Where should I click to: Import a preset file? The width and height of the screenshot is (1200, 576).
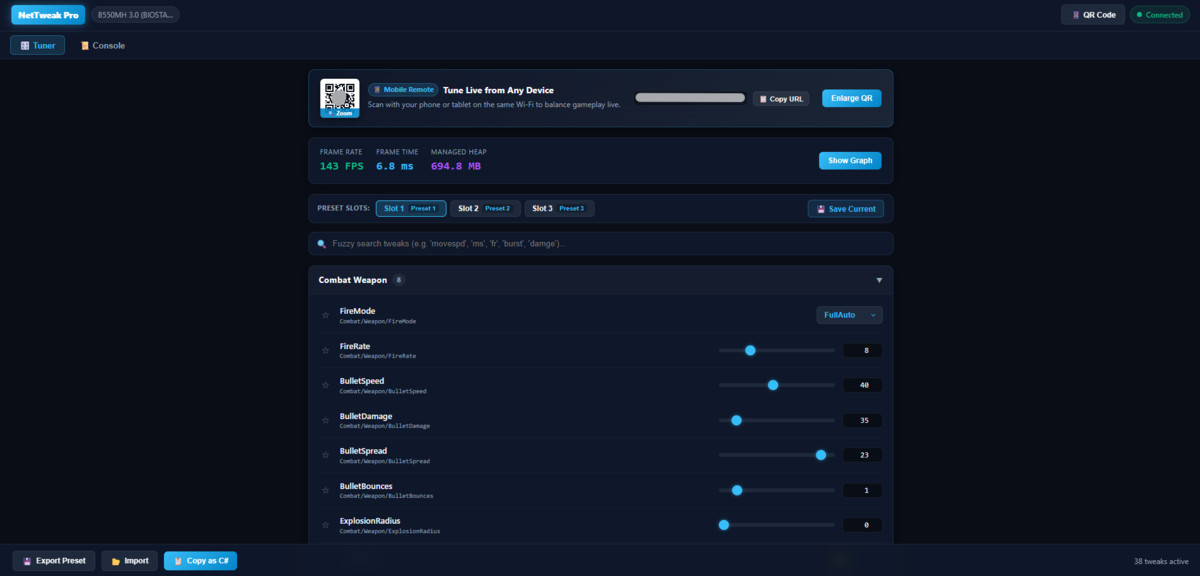click(130, 560)
